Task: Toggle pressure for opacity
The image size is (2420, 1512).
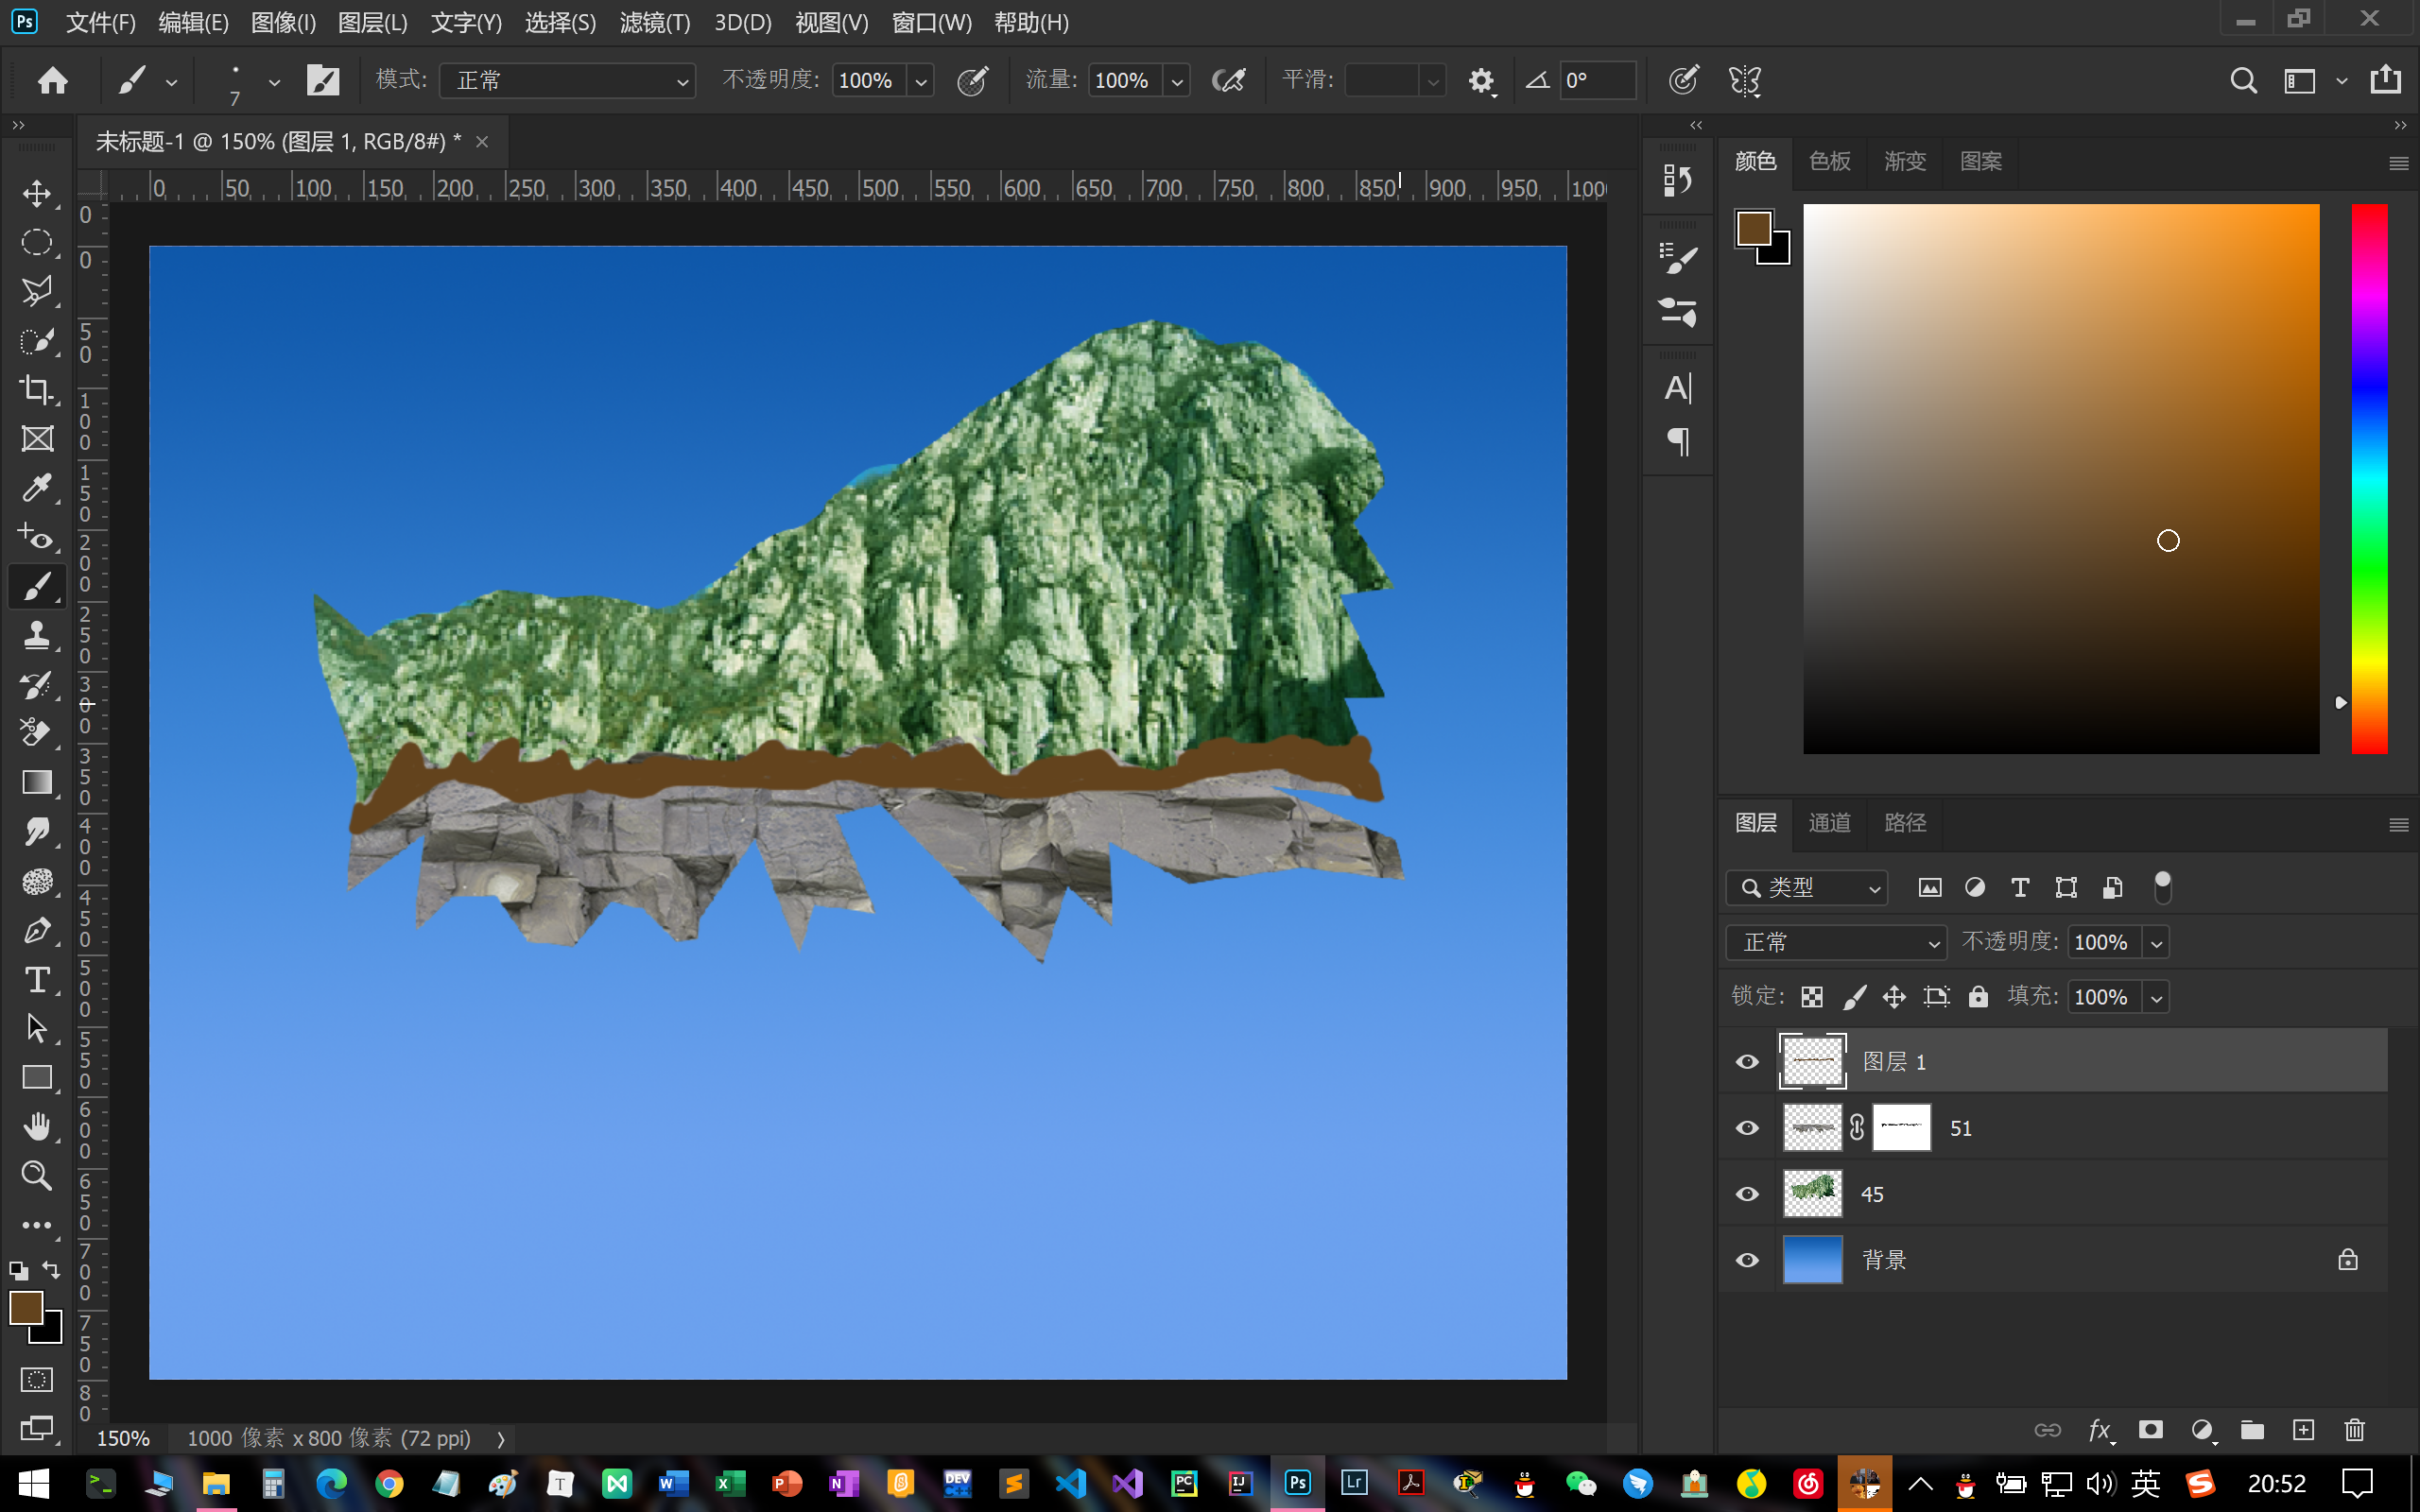Action: click(972, 80)
